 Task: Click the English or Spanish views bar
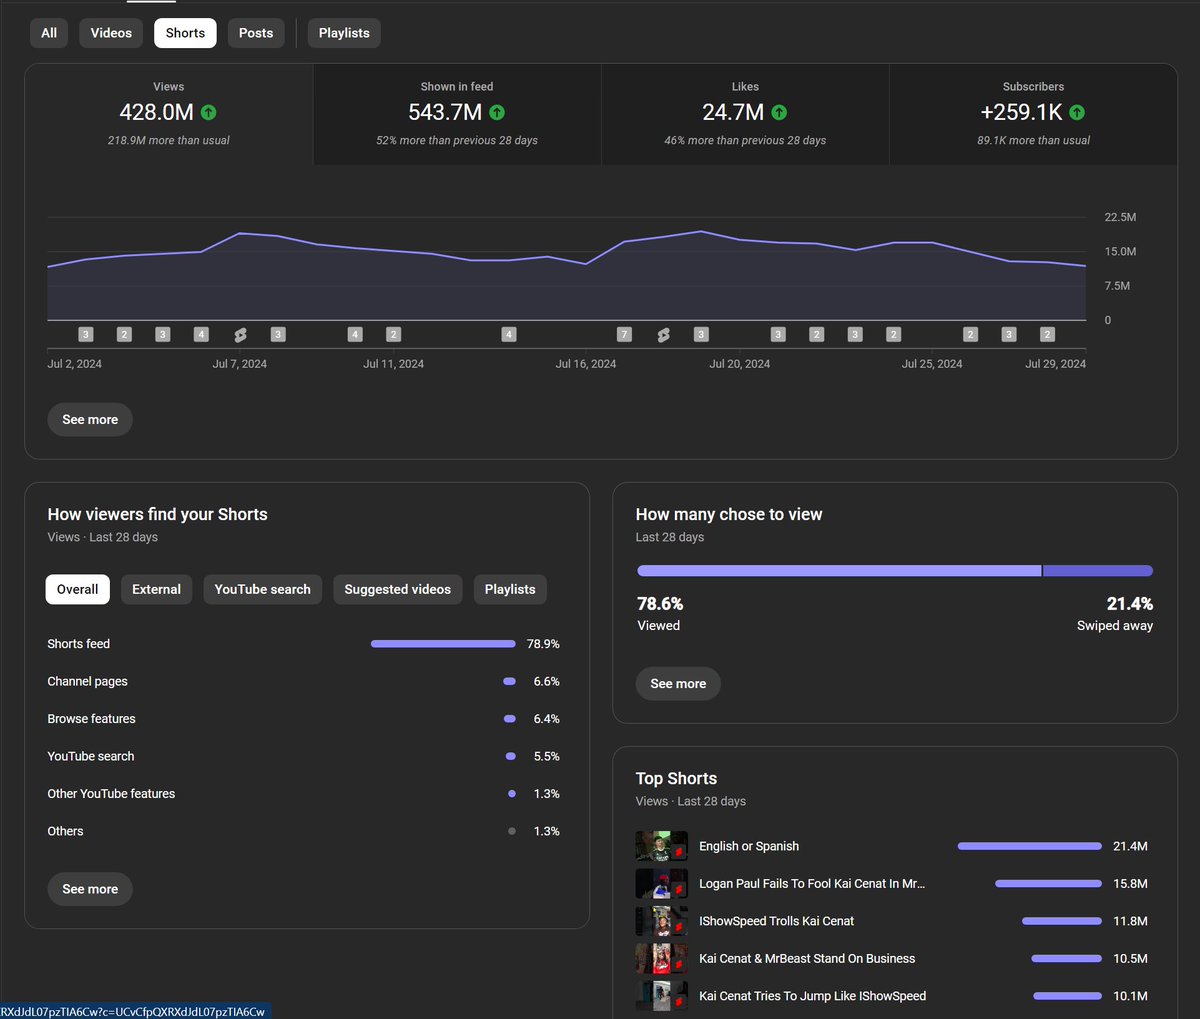1030,846
